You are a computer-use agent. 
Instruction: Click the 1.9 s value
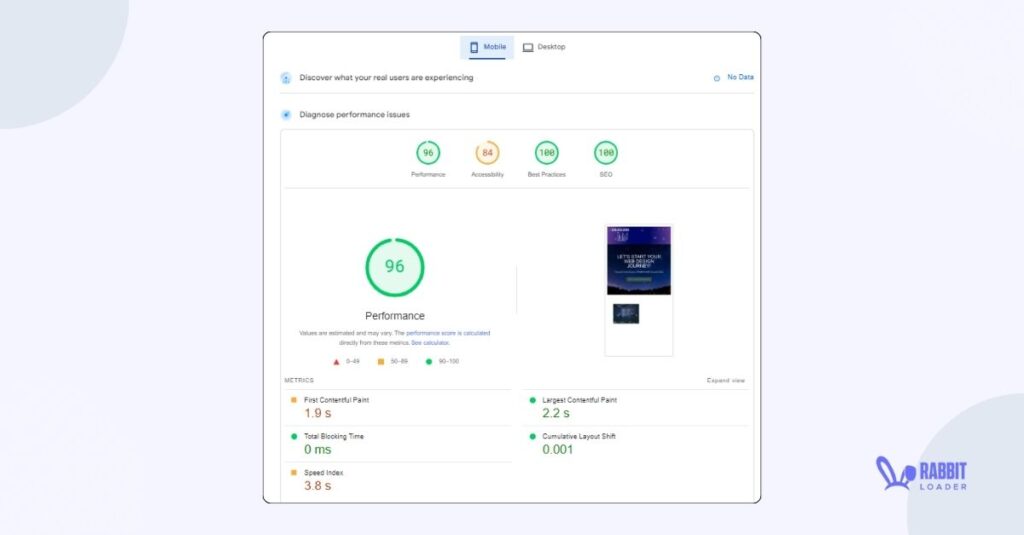(317, 413)
